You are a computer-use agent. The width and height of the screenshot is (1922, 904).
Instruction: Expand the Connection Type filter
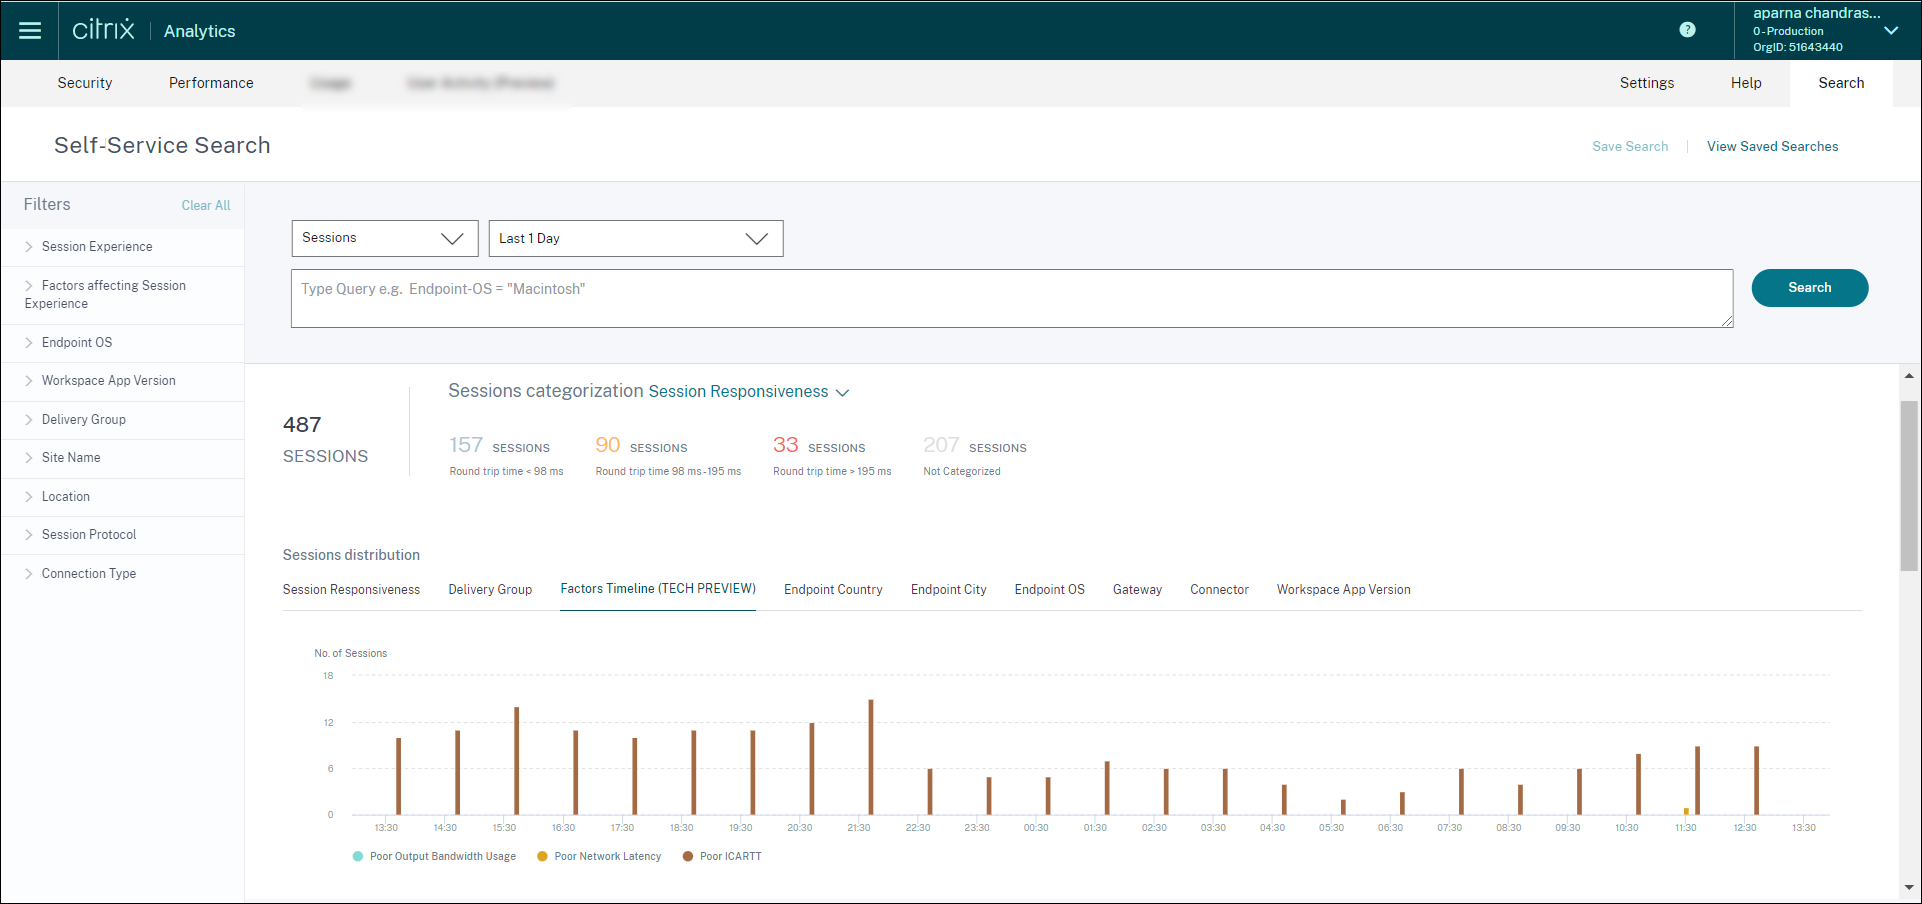(89, 574)
